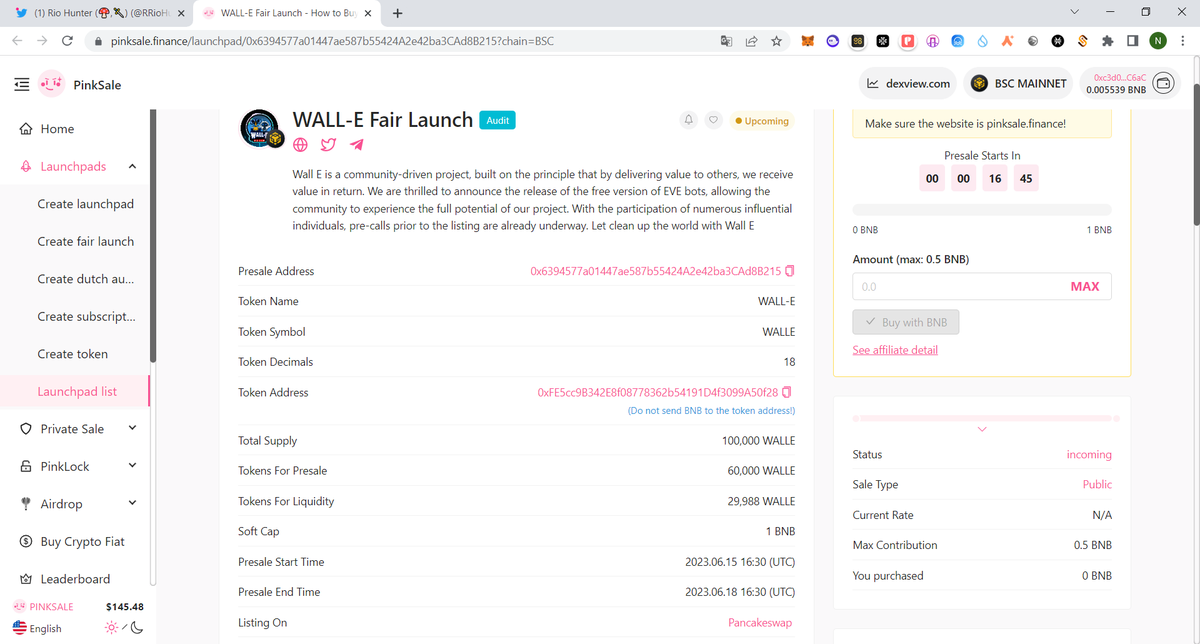Bookmark this page with star icon

(776, 41)
